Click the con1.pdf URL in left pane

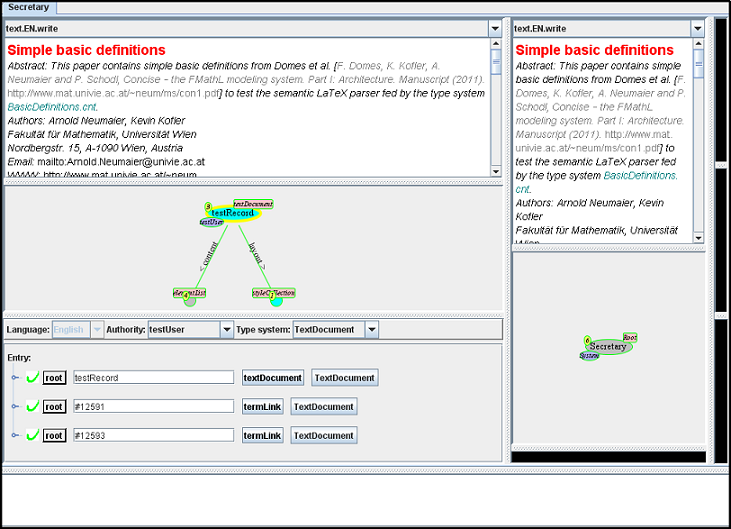click(x=113, y=94)
